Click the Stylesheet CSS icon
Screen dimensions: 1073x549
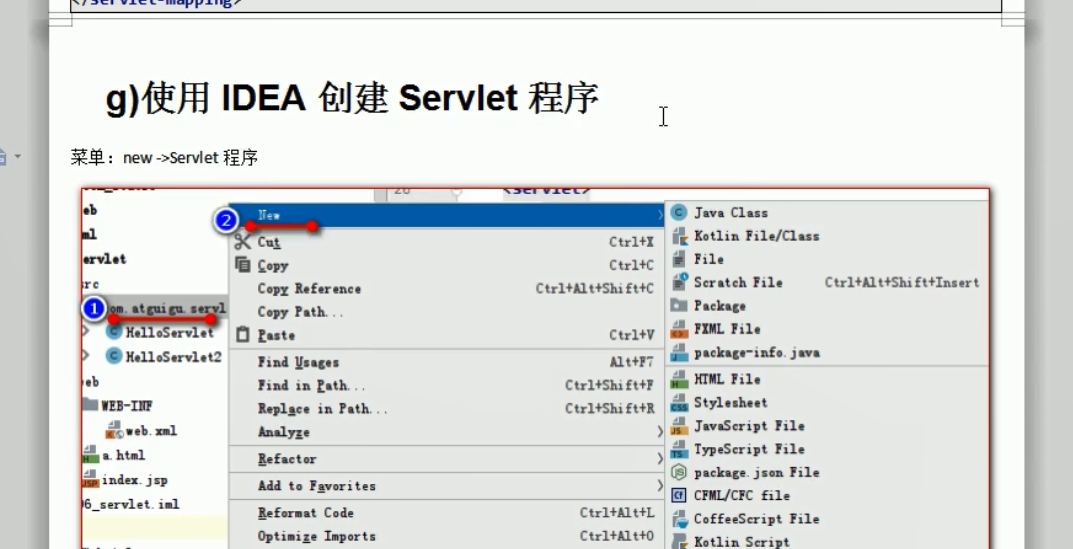[679, 403]
